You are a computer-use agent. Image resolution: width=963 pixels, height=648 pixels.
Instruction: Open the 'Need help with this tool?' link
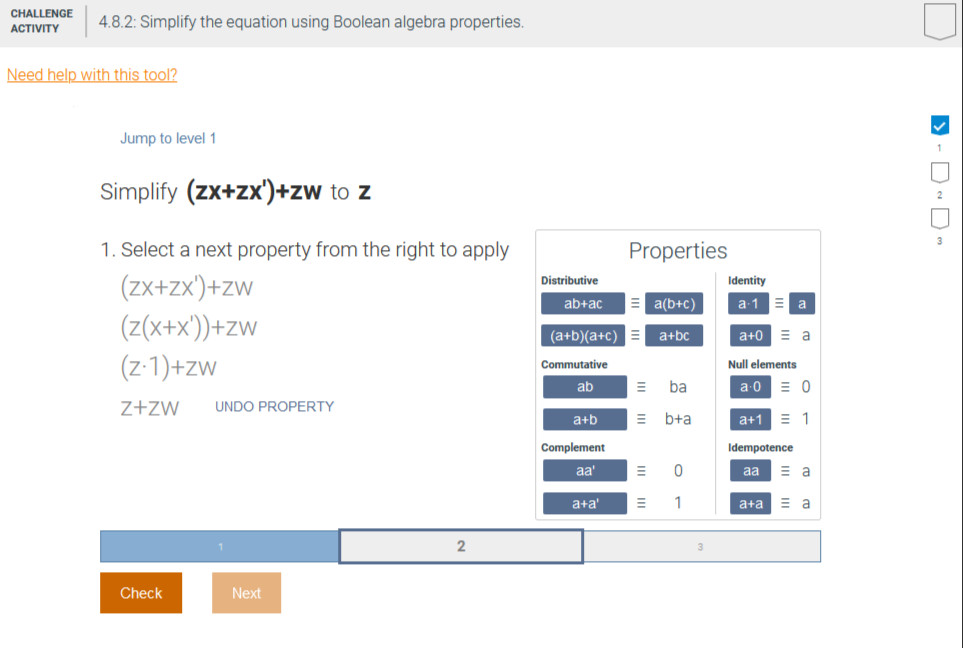pos(92,74)
